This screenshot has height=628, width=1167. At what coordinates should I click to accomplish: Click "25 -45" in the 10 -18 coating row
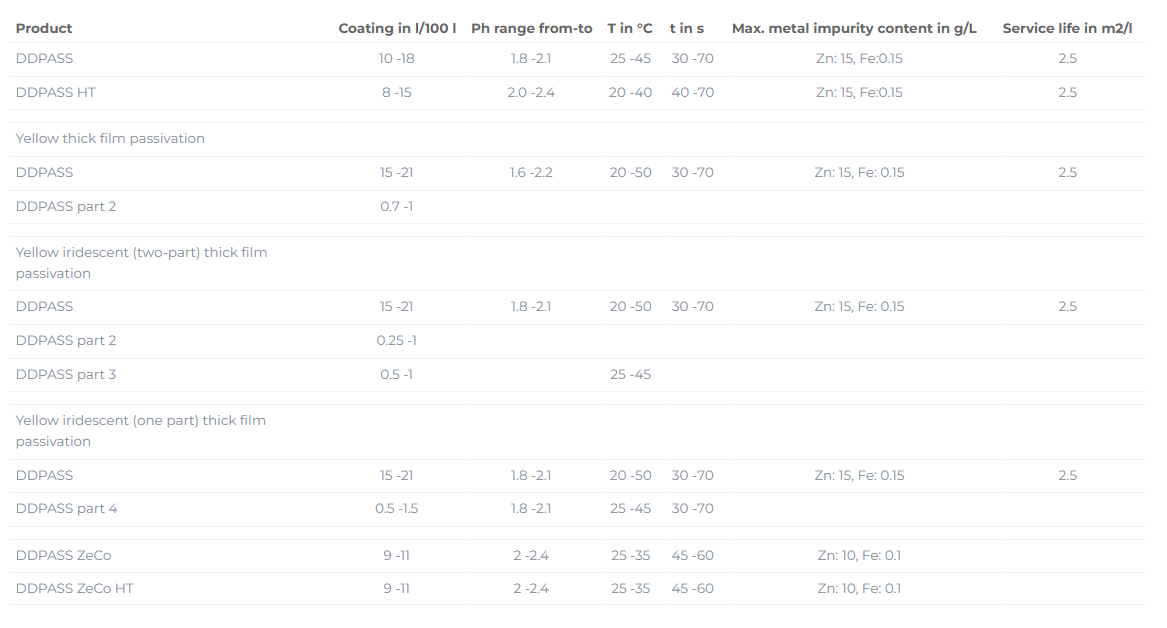click(x=630, y=58)
